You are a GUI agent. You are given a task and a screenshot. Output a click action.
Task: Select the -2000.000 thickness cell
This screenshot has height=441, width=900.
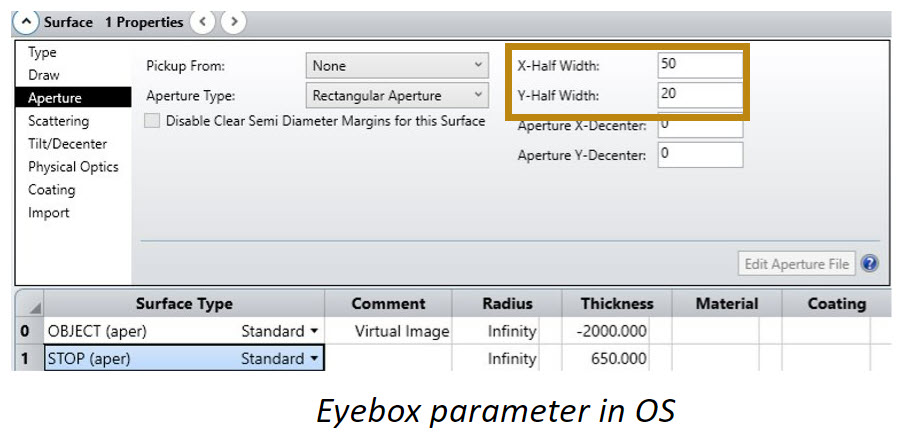pyautogui.click(x=606, y=331)
